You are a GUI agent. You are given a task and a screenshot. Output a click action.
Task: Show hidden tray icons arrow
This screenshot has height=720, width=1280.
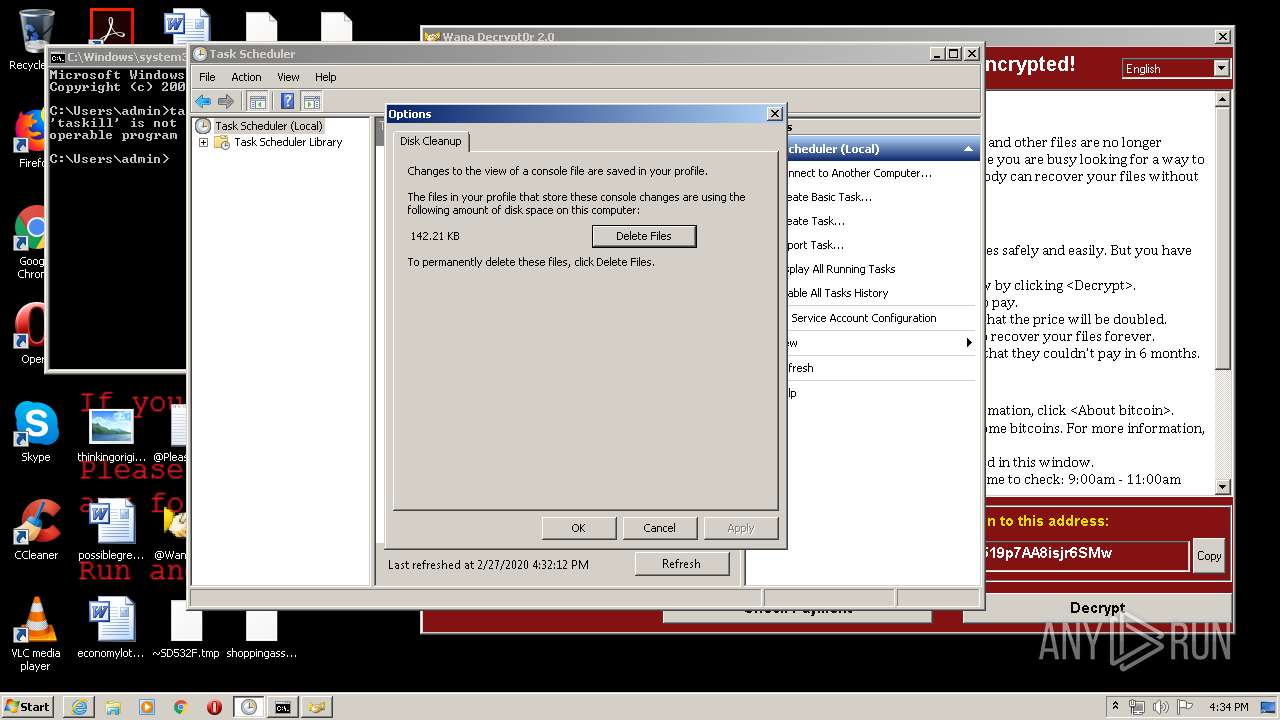click(x=1115, y=706)
